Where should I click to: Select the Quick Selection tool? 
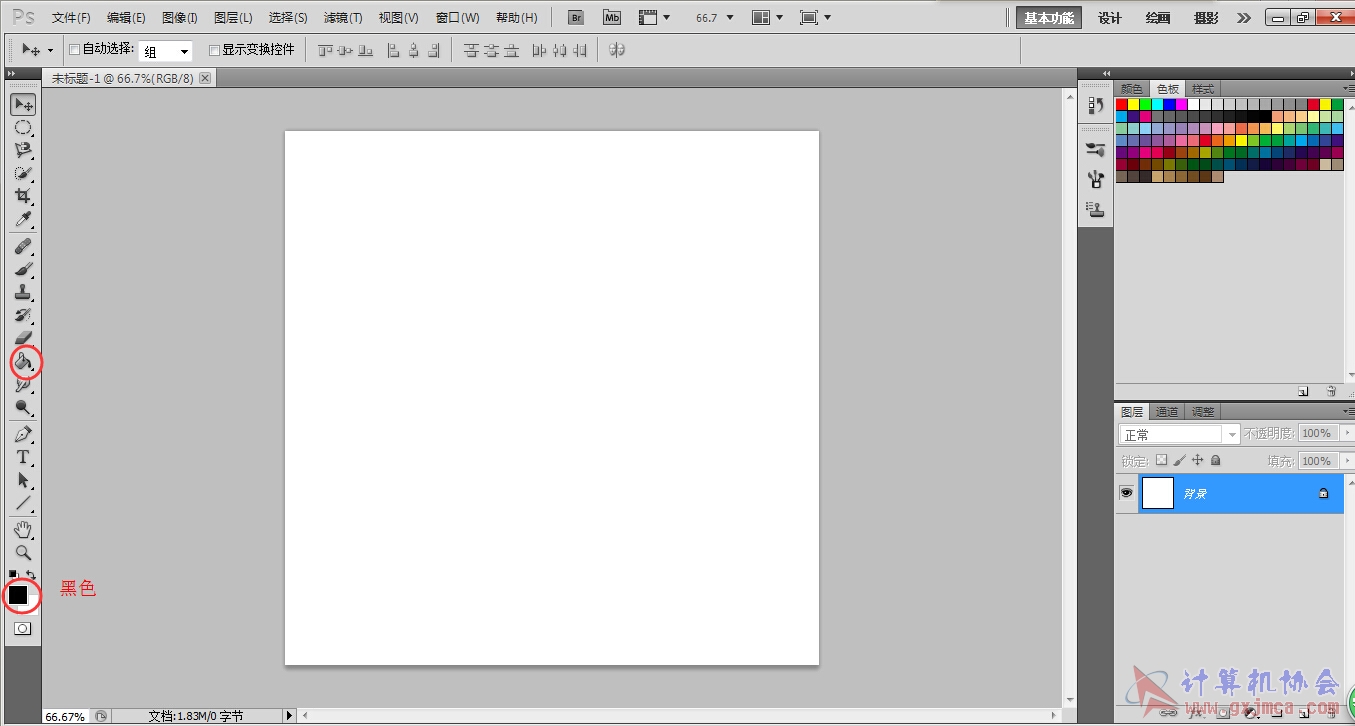tap(23, 173)
